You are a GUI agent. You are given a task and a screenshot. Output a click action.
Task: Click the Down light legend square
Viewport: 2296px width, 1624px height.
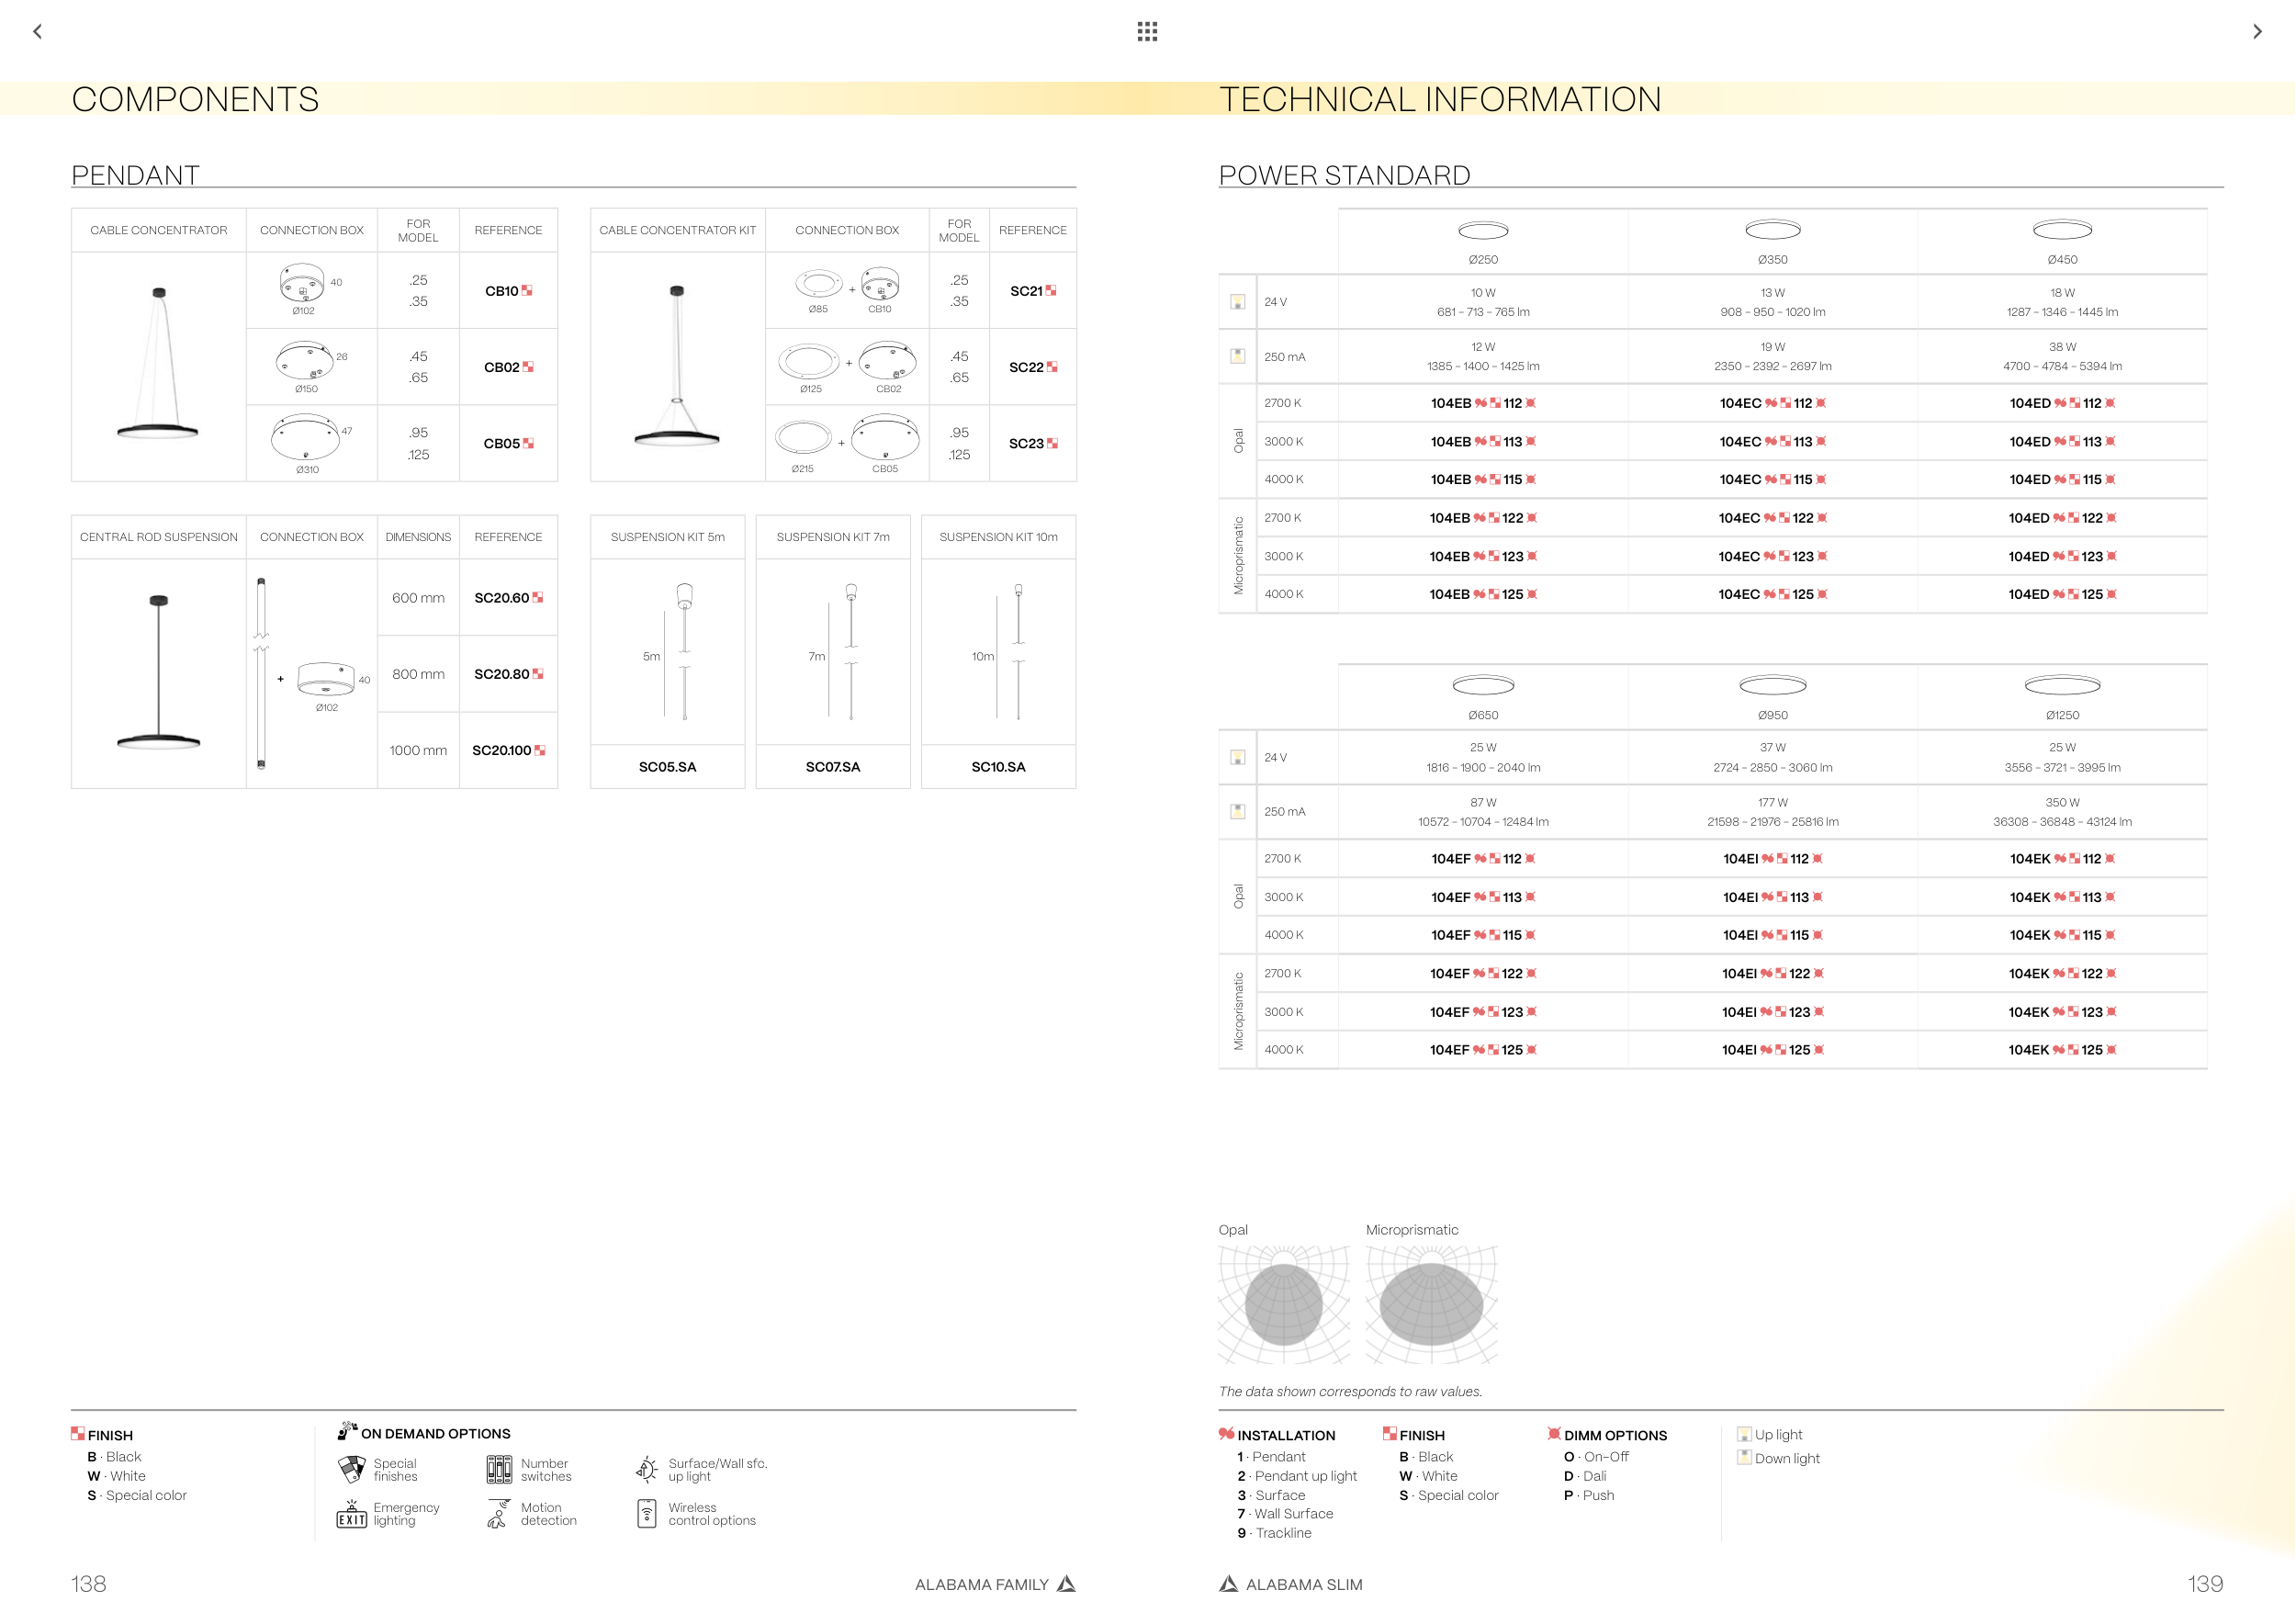tap(1744, 1458)
